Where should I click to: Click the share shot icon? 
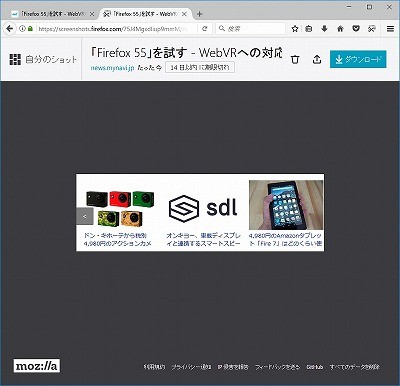coord(317,59)
